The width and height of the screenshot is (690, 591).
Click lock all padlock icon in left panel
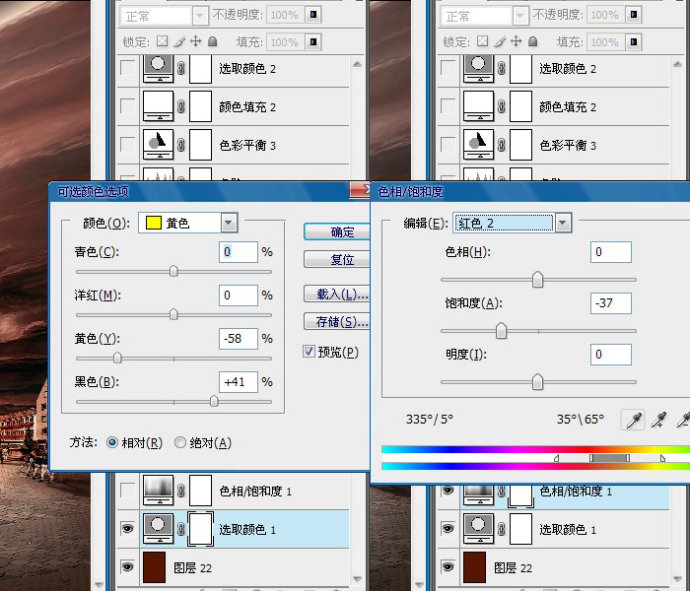point(213,41)
